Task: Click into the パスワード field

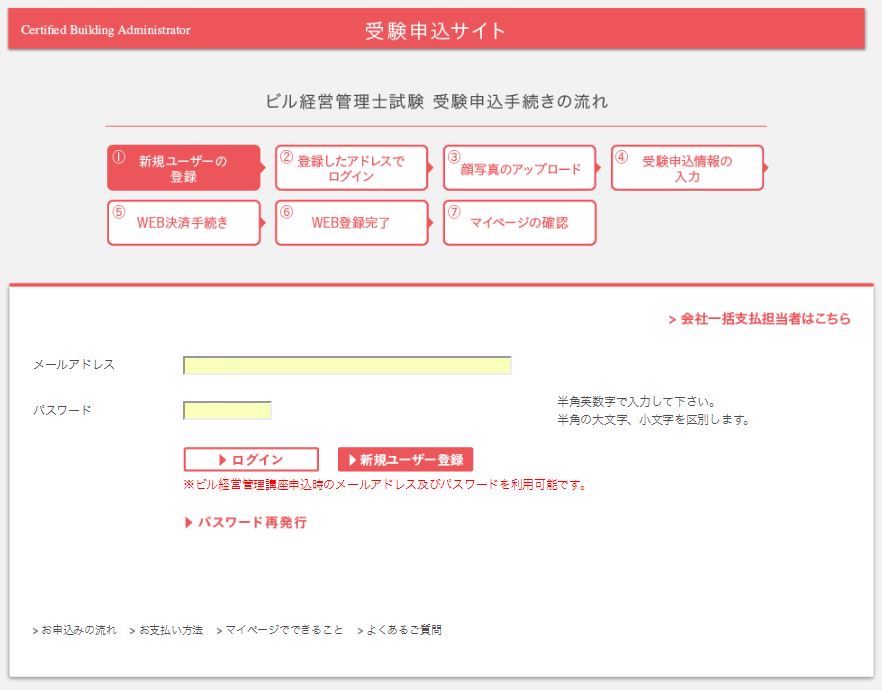Action: coord(227,410)
